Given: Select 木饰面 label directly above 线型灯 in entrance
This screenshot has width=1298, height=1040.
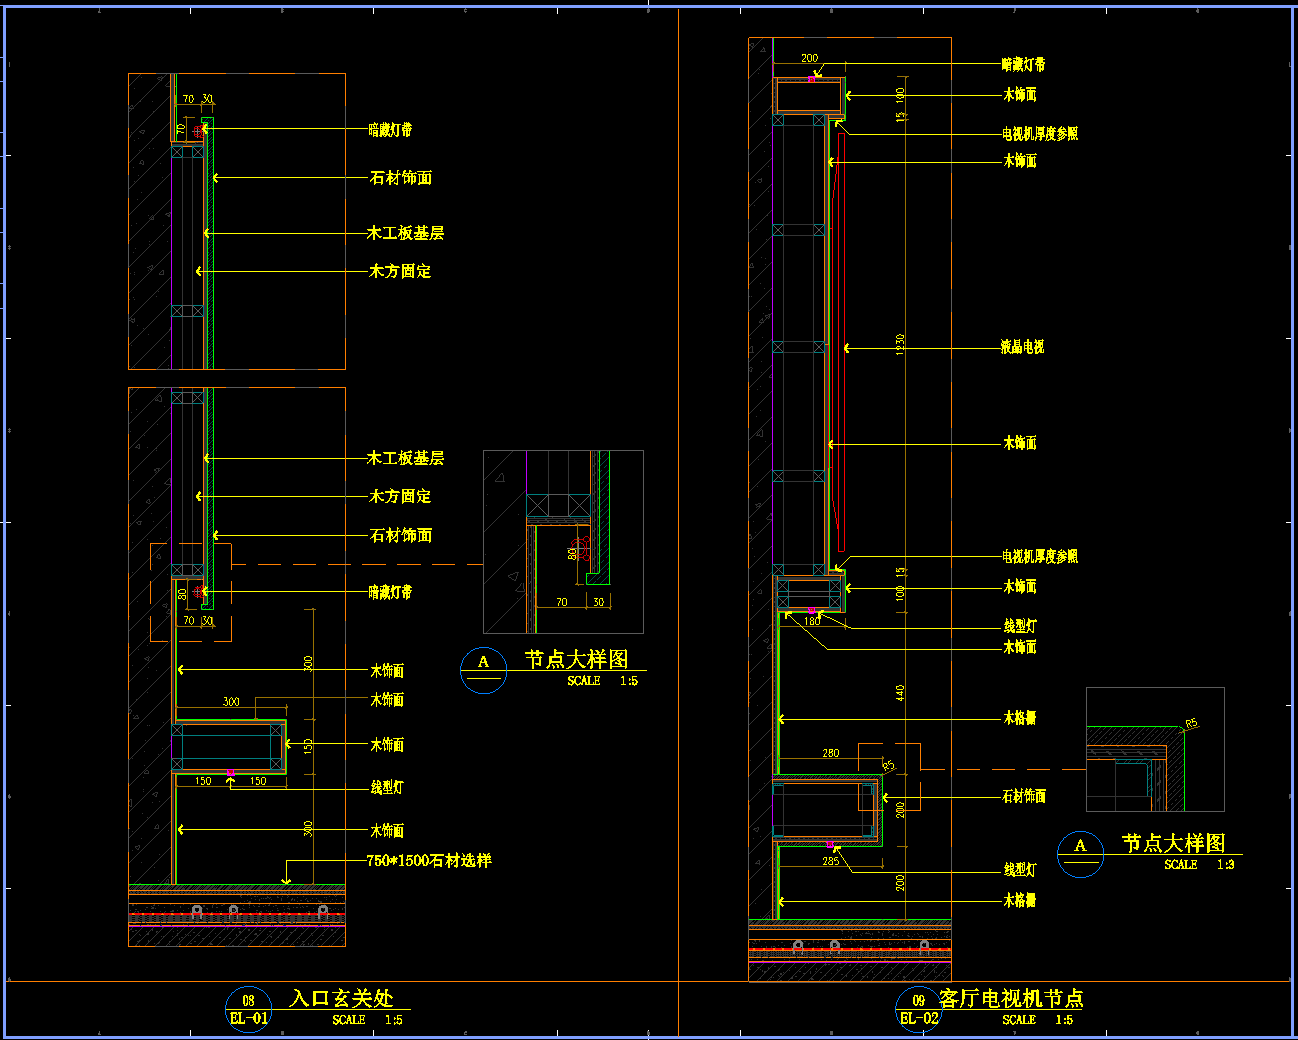Looking at the screenshot, I should click(387, 745).
